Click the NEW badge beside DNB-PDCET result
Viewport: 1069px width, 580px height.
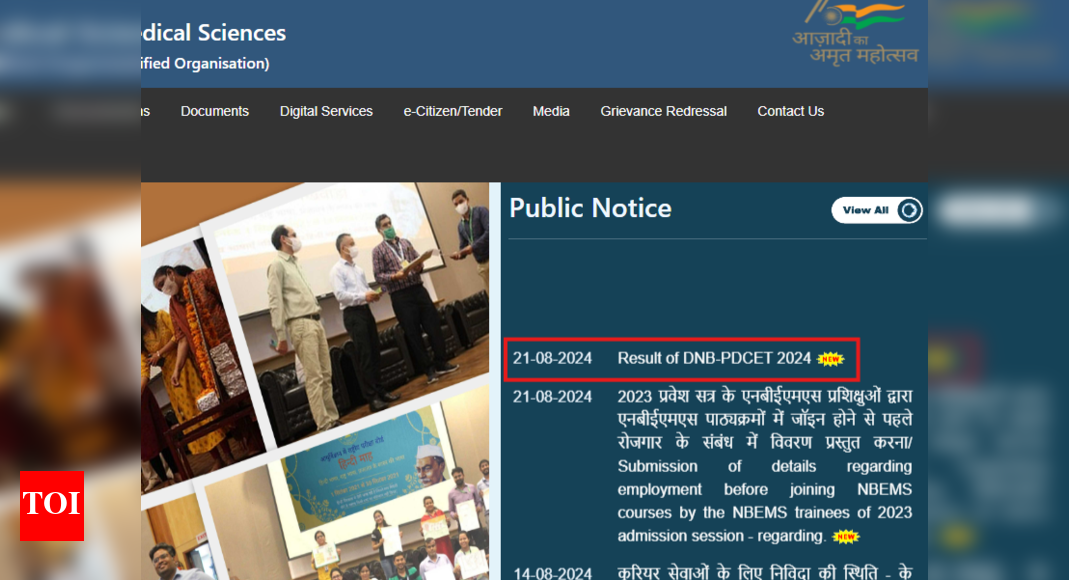point(830,359)
